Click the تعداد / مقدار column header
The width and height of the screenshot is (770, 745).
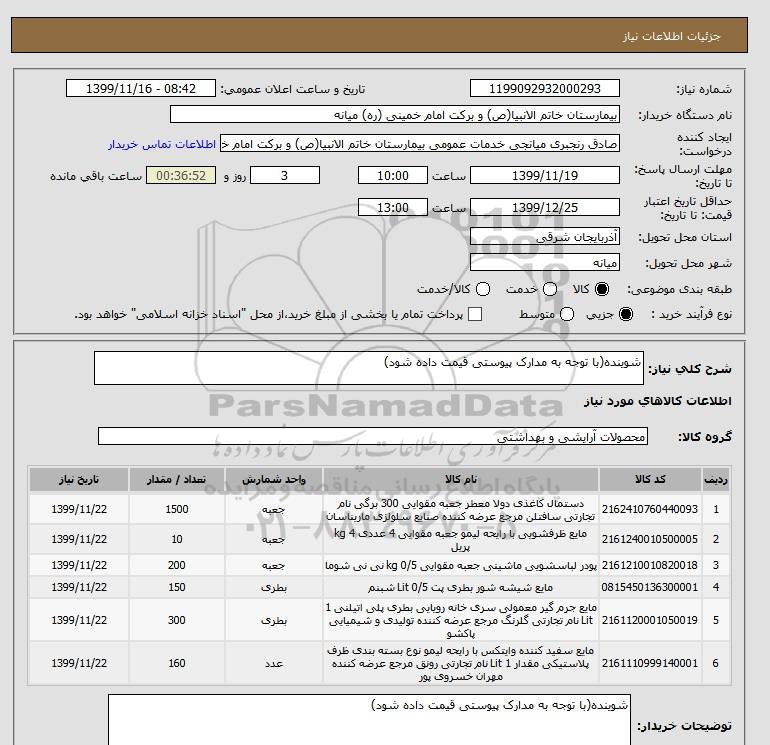point(177,479)
